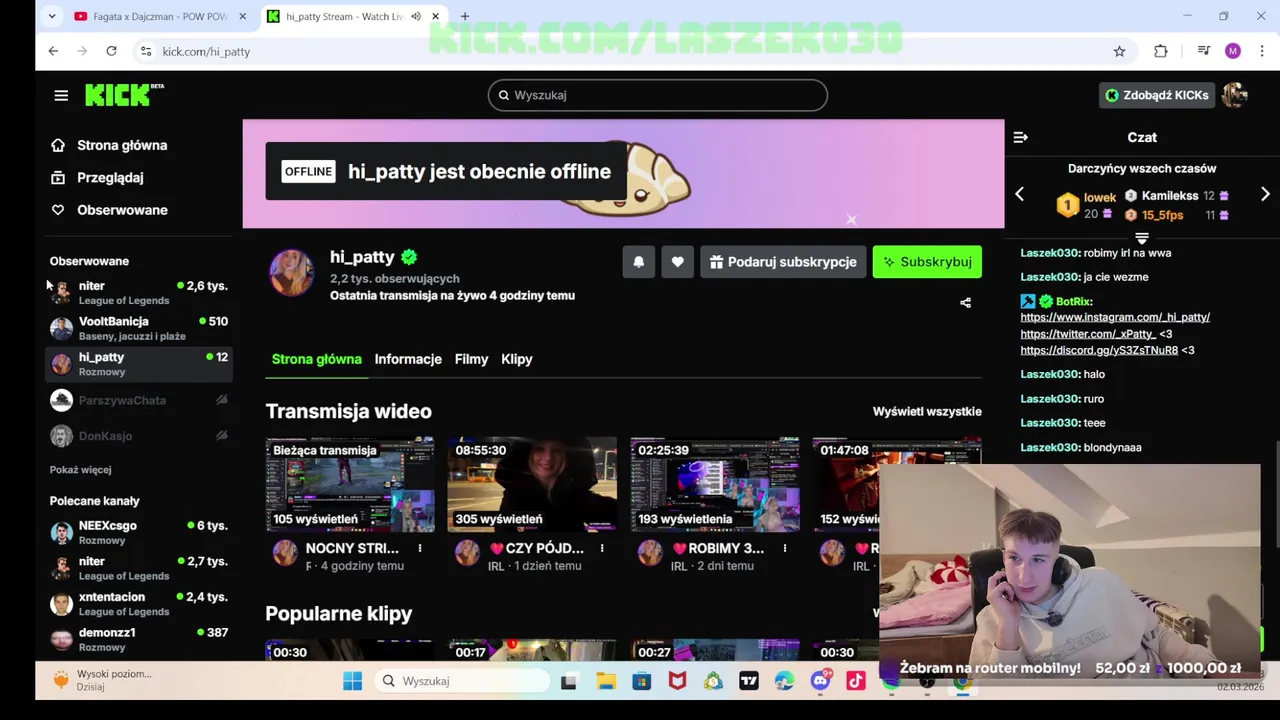Select Filmy tab
Image resolution: width=1280 pixels, height=720 pixels.
[471, 359]
